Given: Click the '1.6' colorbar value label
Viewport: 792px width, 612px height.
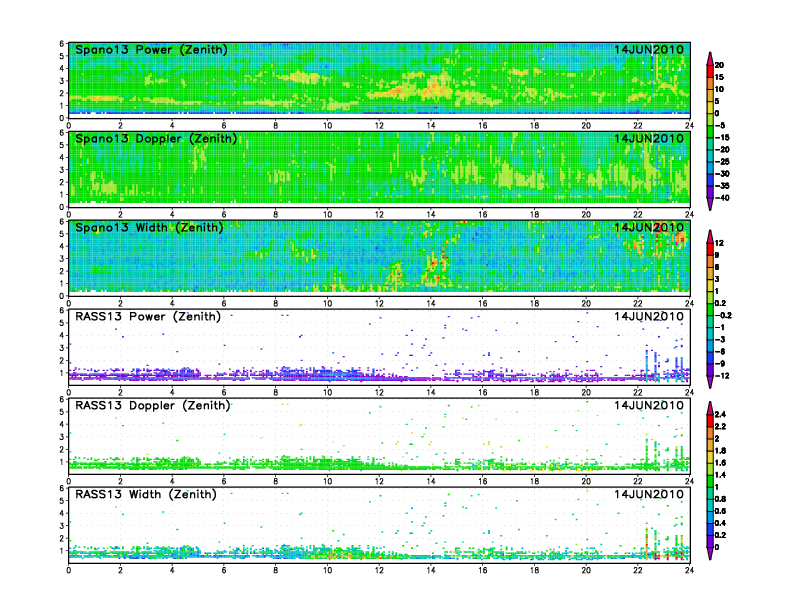Looking at the screenshot, I should coord(720,463).
